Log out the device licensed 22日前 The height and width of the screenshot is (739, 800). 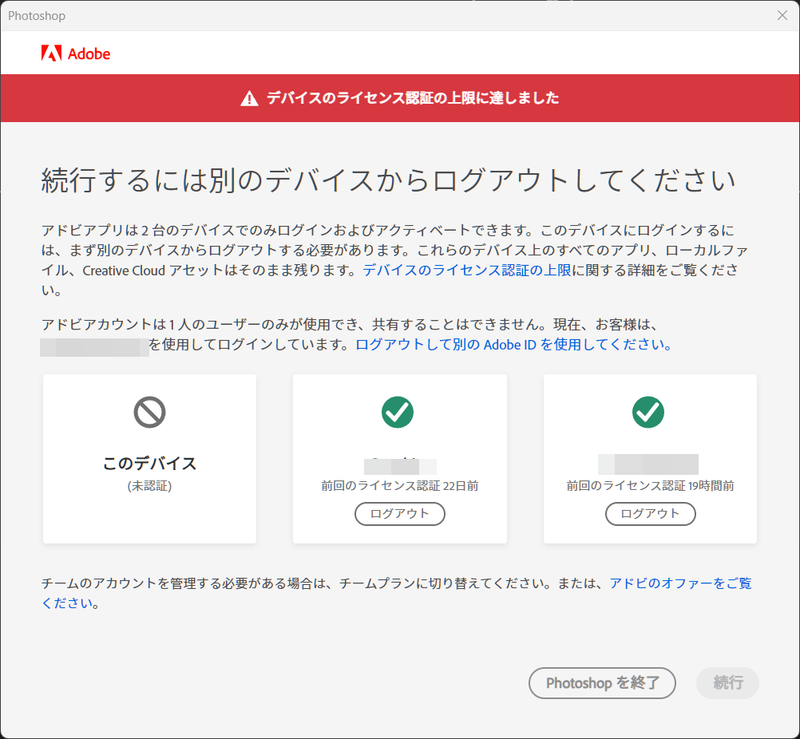coord(399,514)
